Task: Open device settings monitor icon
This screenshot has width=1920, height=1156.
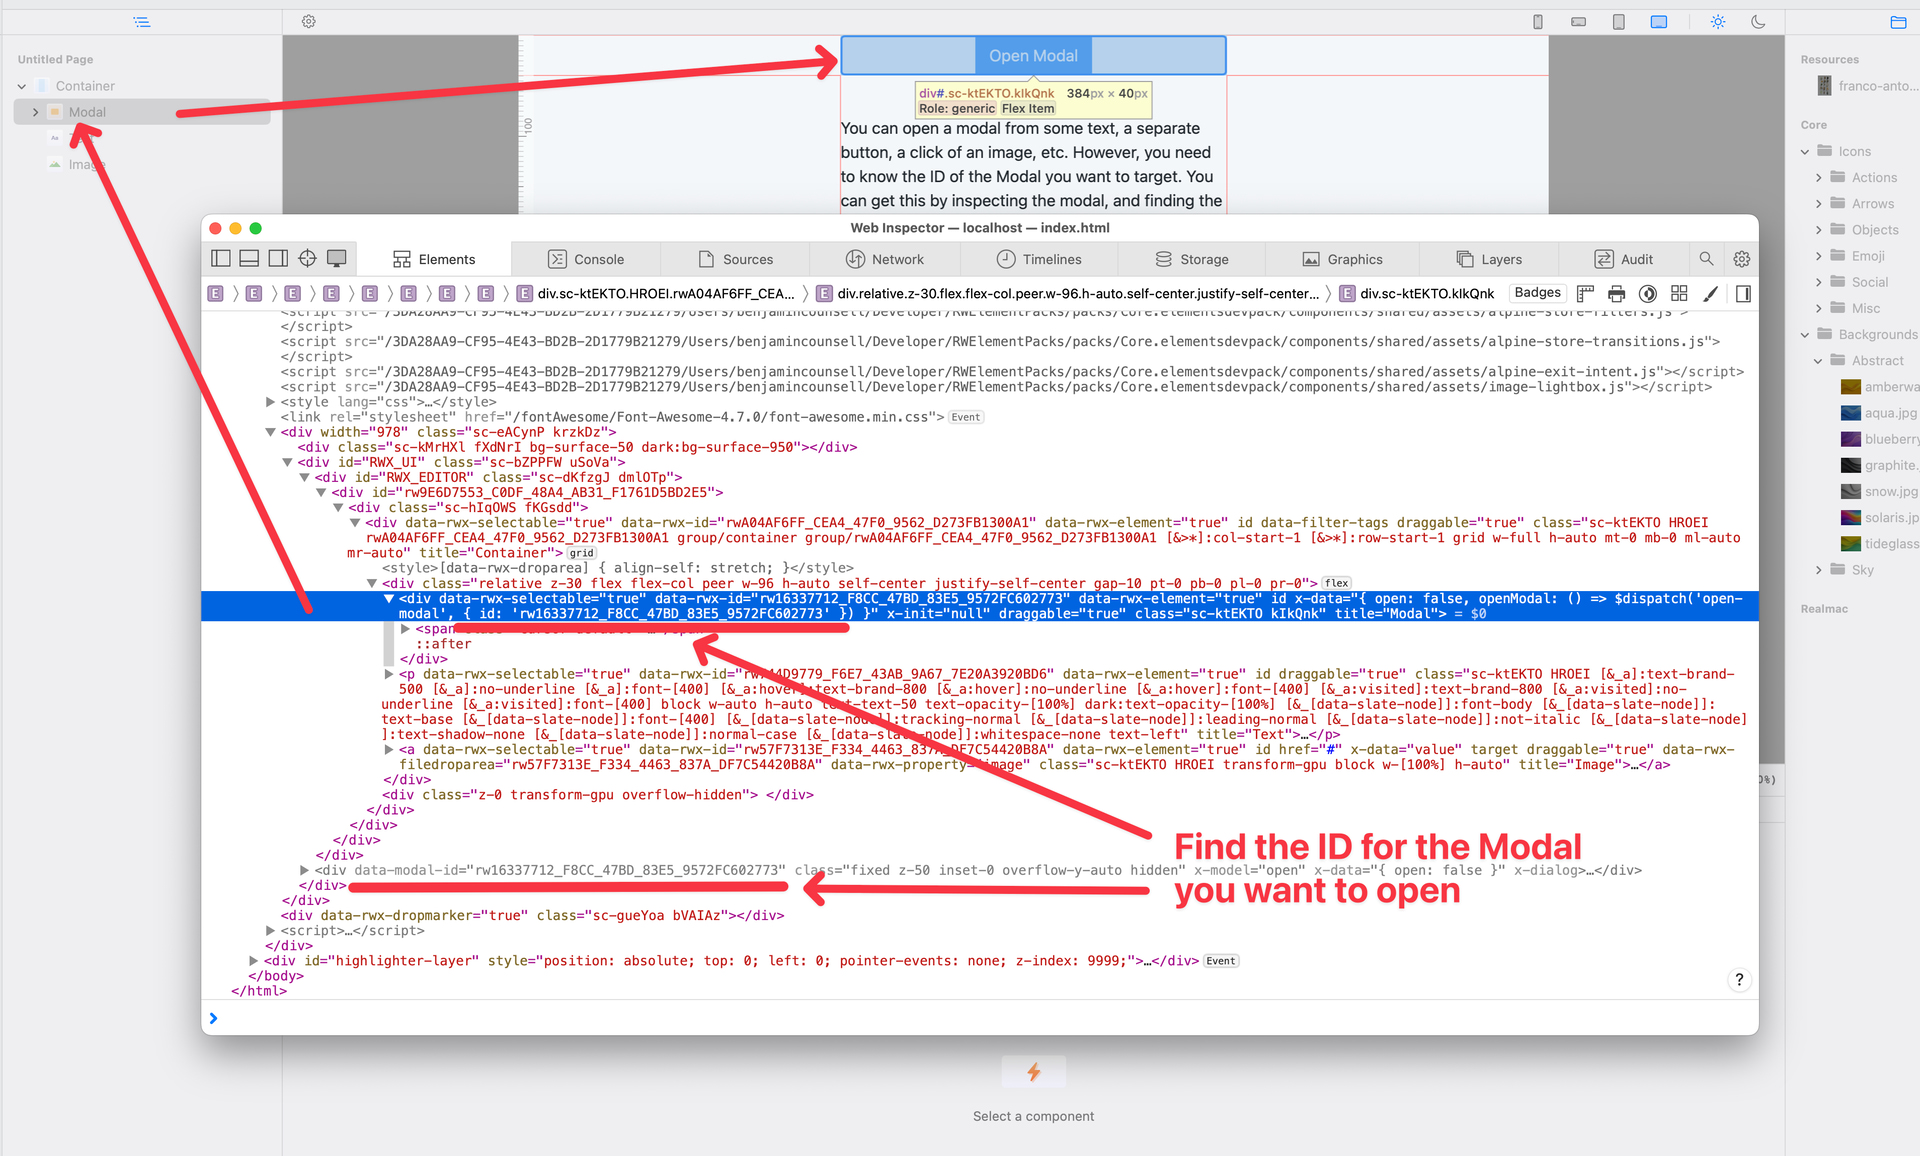Action: tap(337, 259)
